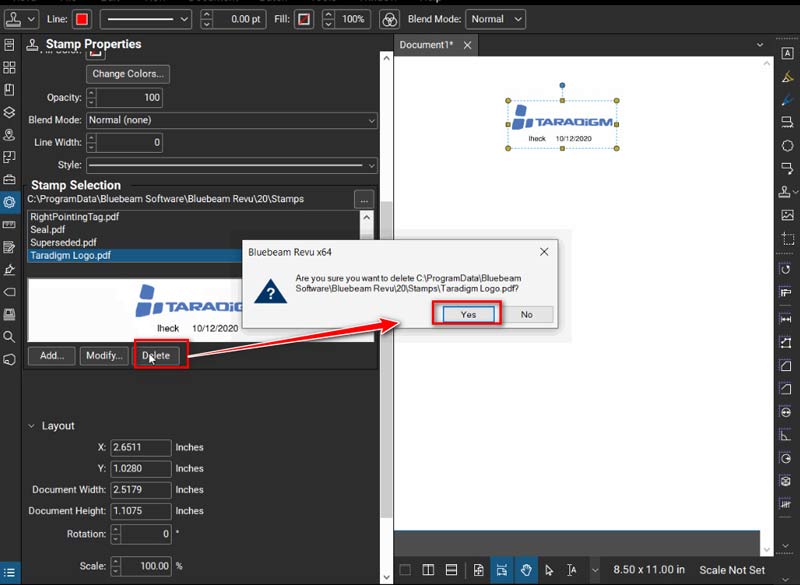This screenshot has width=800, height=585.
Task: Select Seal.pdf in stamp list
Action: [194, 230]
